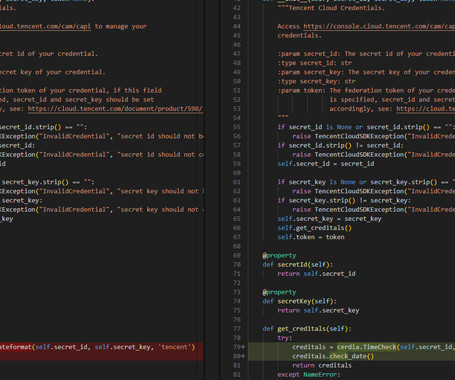The height and width of the screenshot is (380, 455).
Task: Click 'except NameError:' on line 82
Action: click(x=309, y=374)
